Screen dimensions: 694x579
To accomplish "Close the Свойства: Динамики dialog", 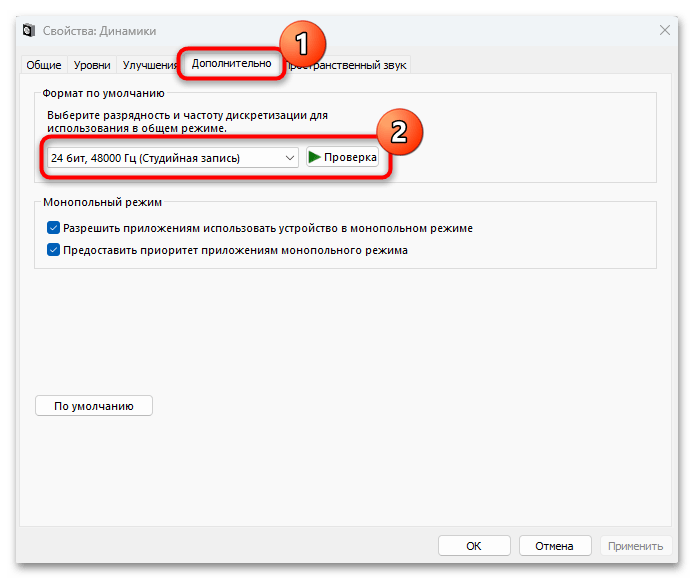I will pos(665,31).
